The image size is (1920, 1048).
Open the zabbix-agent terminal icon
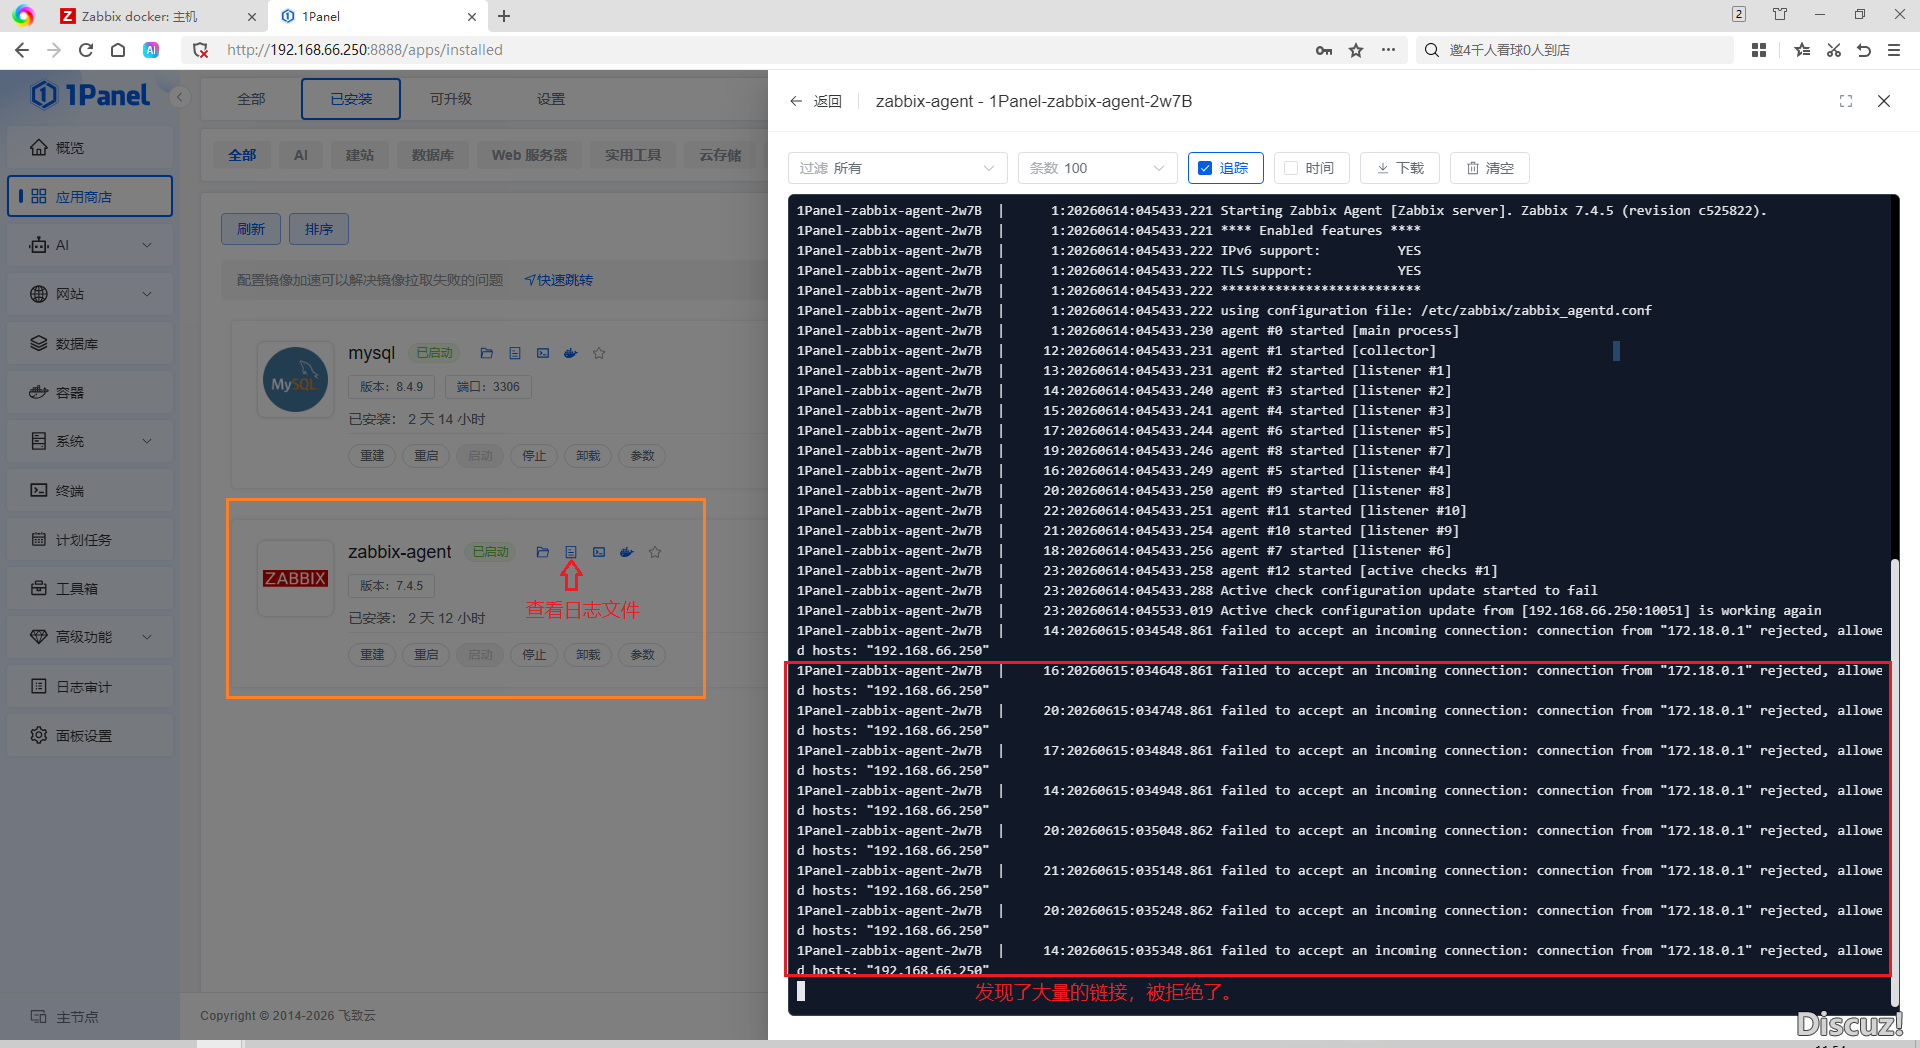tap(599, 552)
